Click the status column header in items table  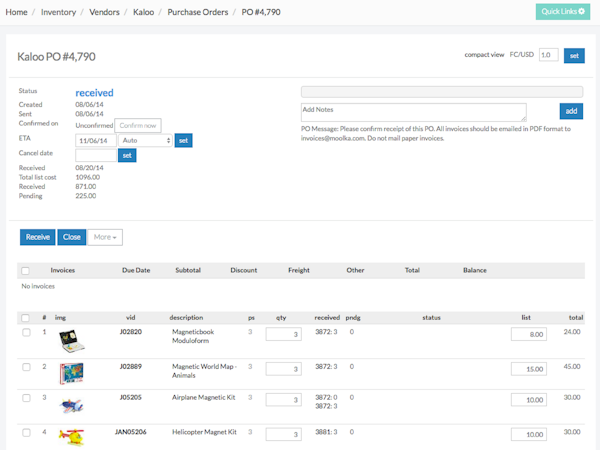coord(431,318)
